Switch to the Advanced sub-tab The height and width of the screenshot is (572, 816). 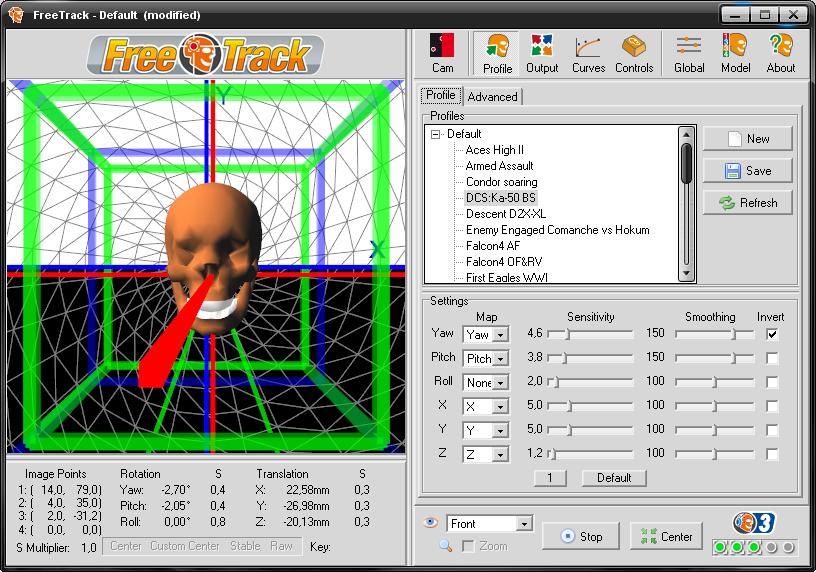492,97
